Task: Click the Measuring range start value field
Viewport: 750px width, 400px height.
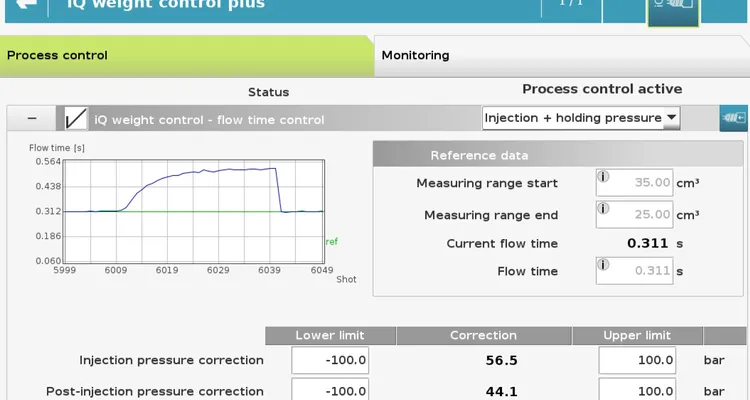Action: tap(640, 183)
